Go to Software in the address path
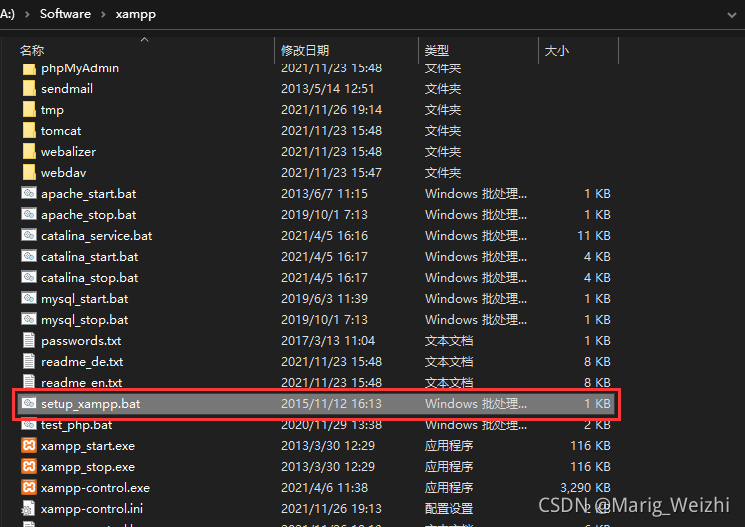 coord(65,14)
